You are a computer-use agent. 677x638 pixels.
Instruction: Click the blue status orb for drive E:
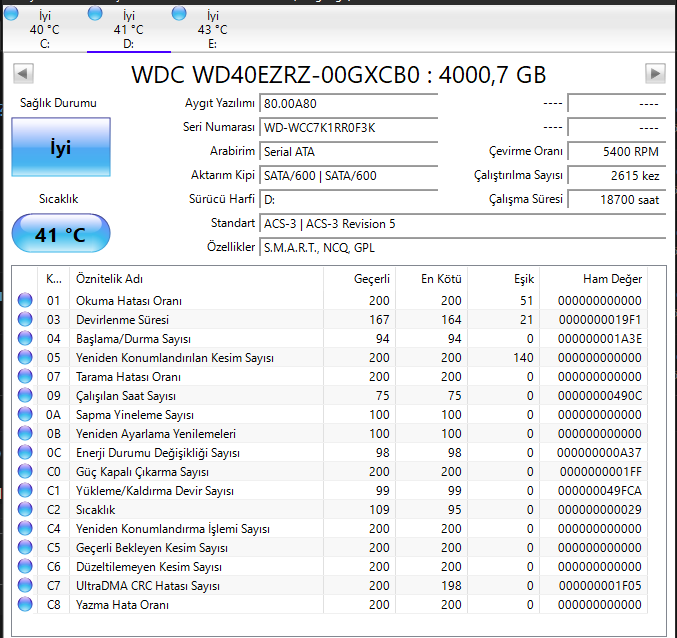[179, 13]
